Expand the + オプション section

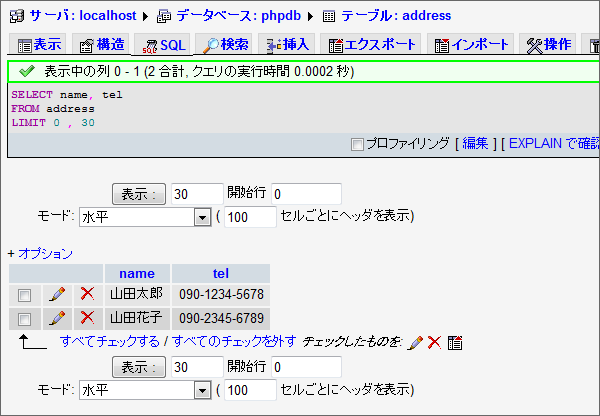pyautogui.click(x=40, y=253)
